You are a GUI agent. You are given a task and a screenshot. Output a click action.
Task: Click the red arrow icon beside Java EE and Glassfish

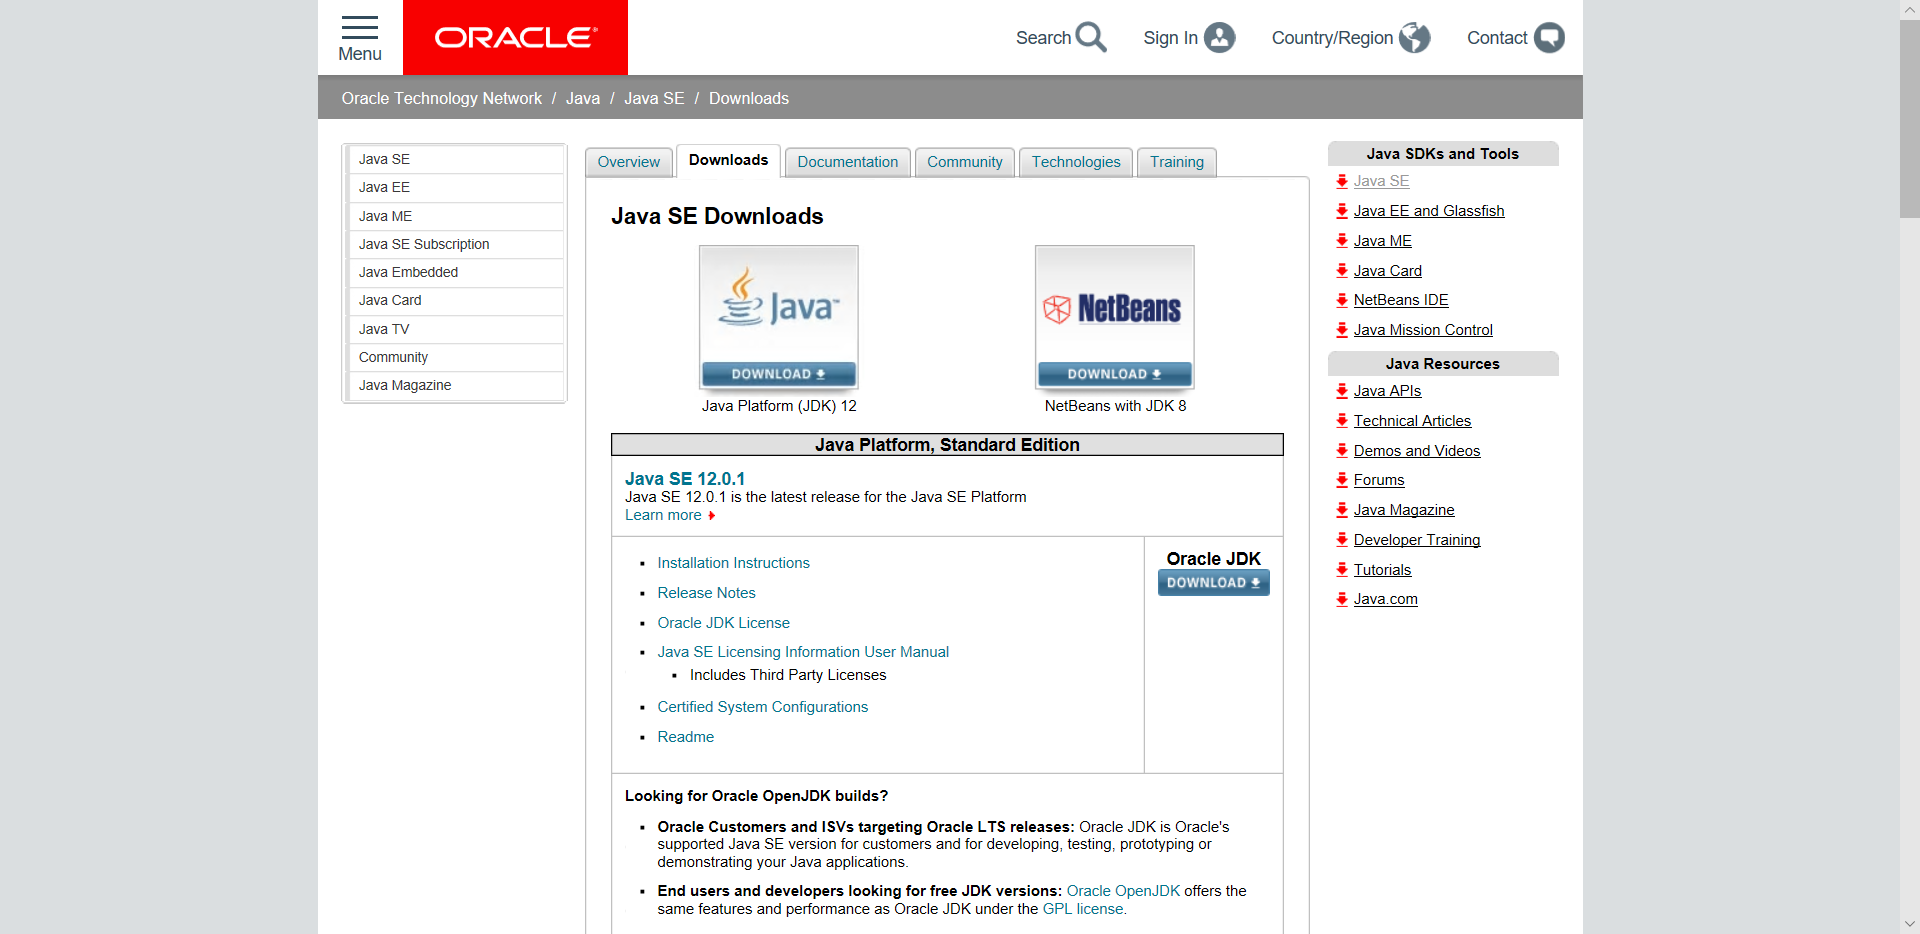tap(1342, 211)
